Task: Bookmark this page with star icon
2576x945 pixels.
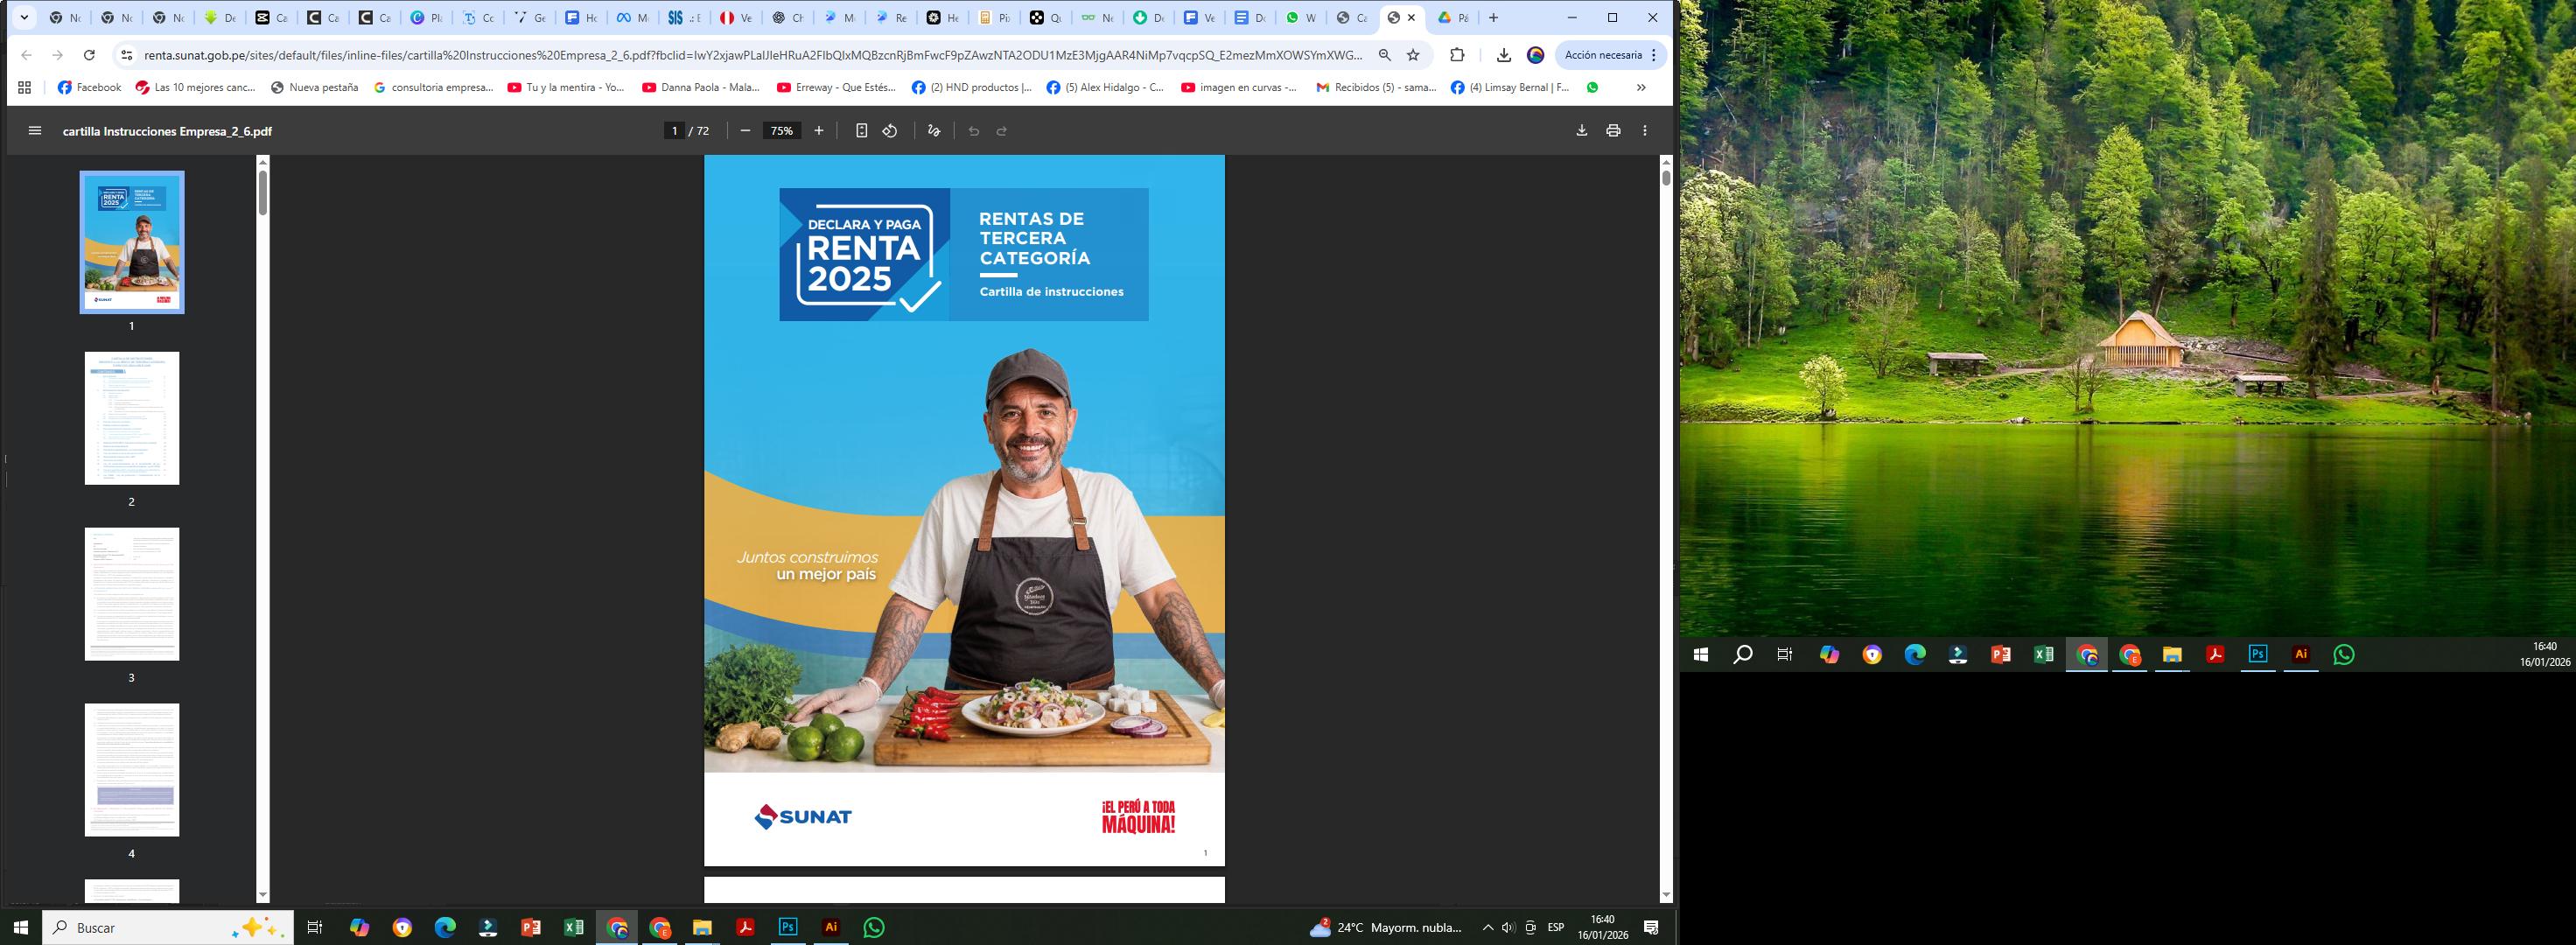Action: click(1413, 55)
